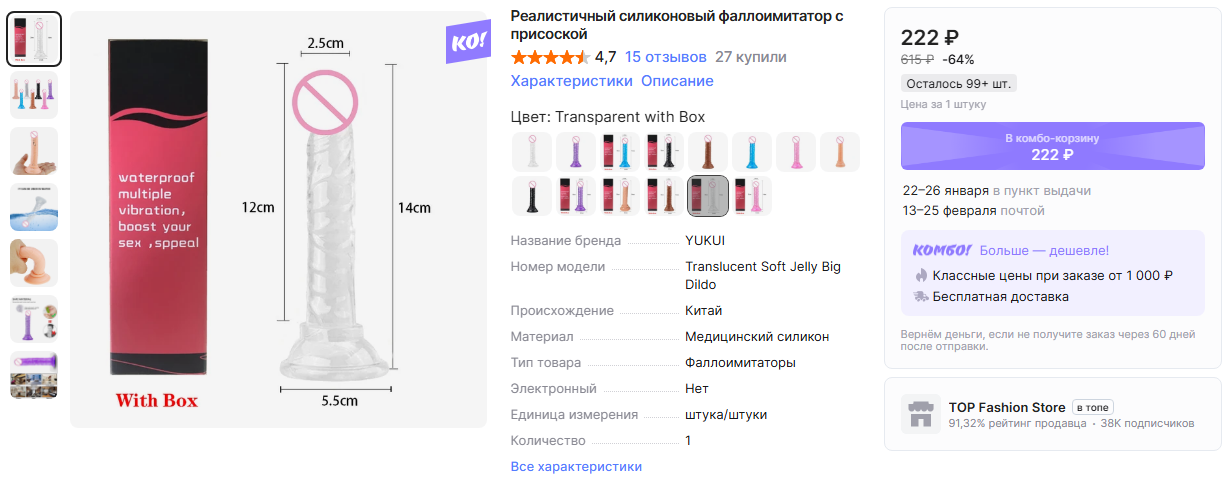
Task: Click the «в топе» seller badge
Action: [1093, 407]
